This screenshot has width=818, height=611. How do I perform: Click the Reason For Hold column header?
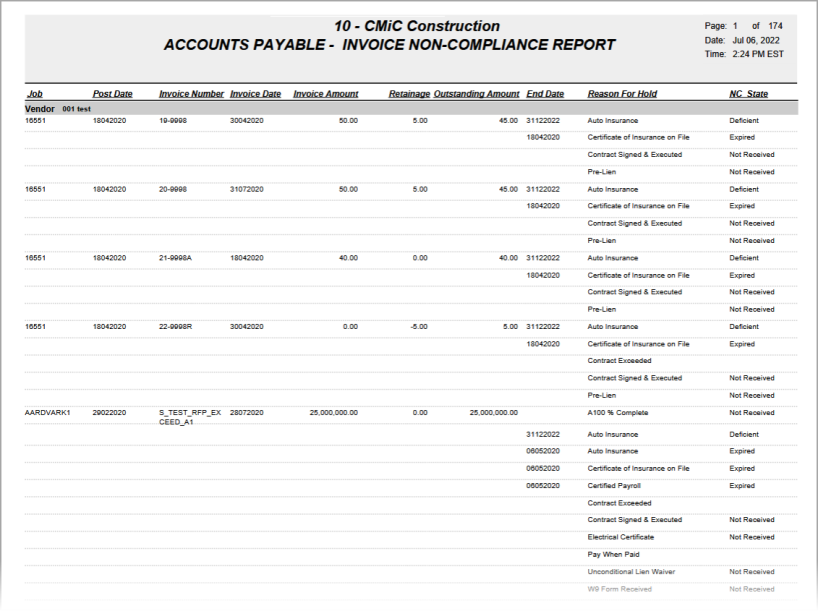pyautogui.click(x=622, y=94)
